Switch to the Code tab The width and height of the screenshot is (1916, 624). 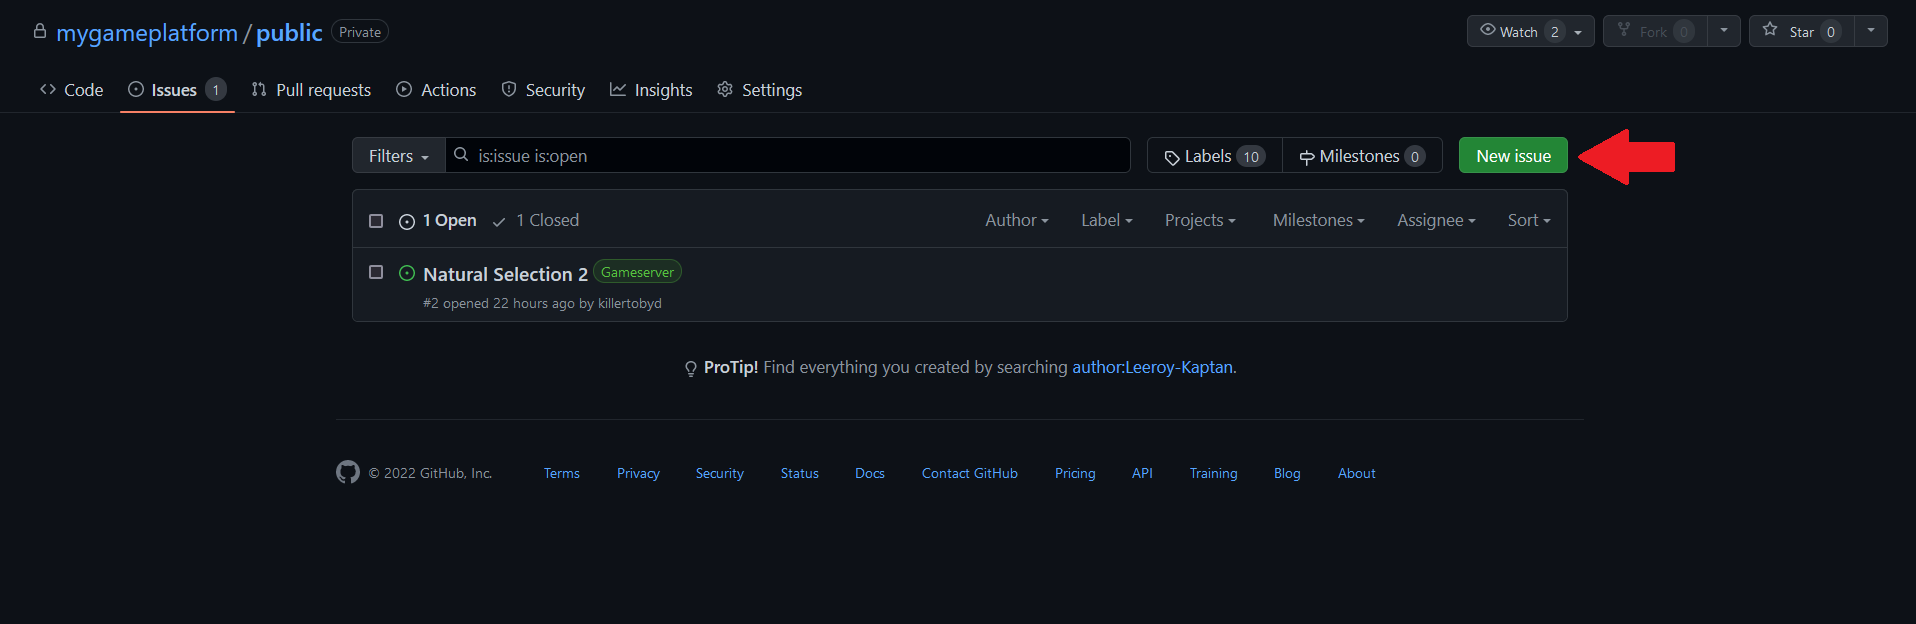click(71, 90)
